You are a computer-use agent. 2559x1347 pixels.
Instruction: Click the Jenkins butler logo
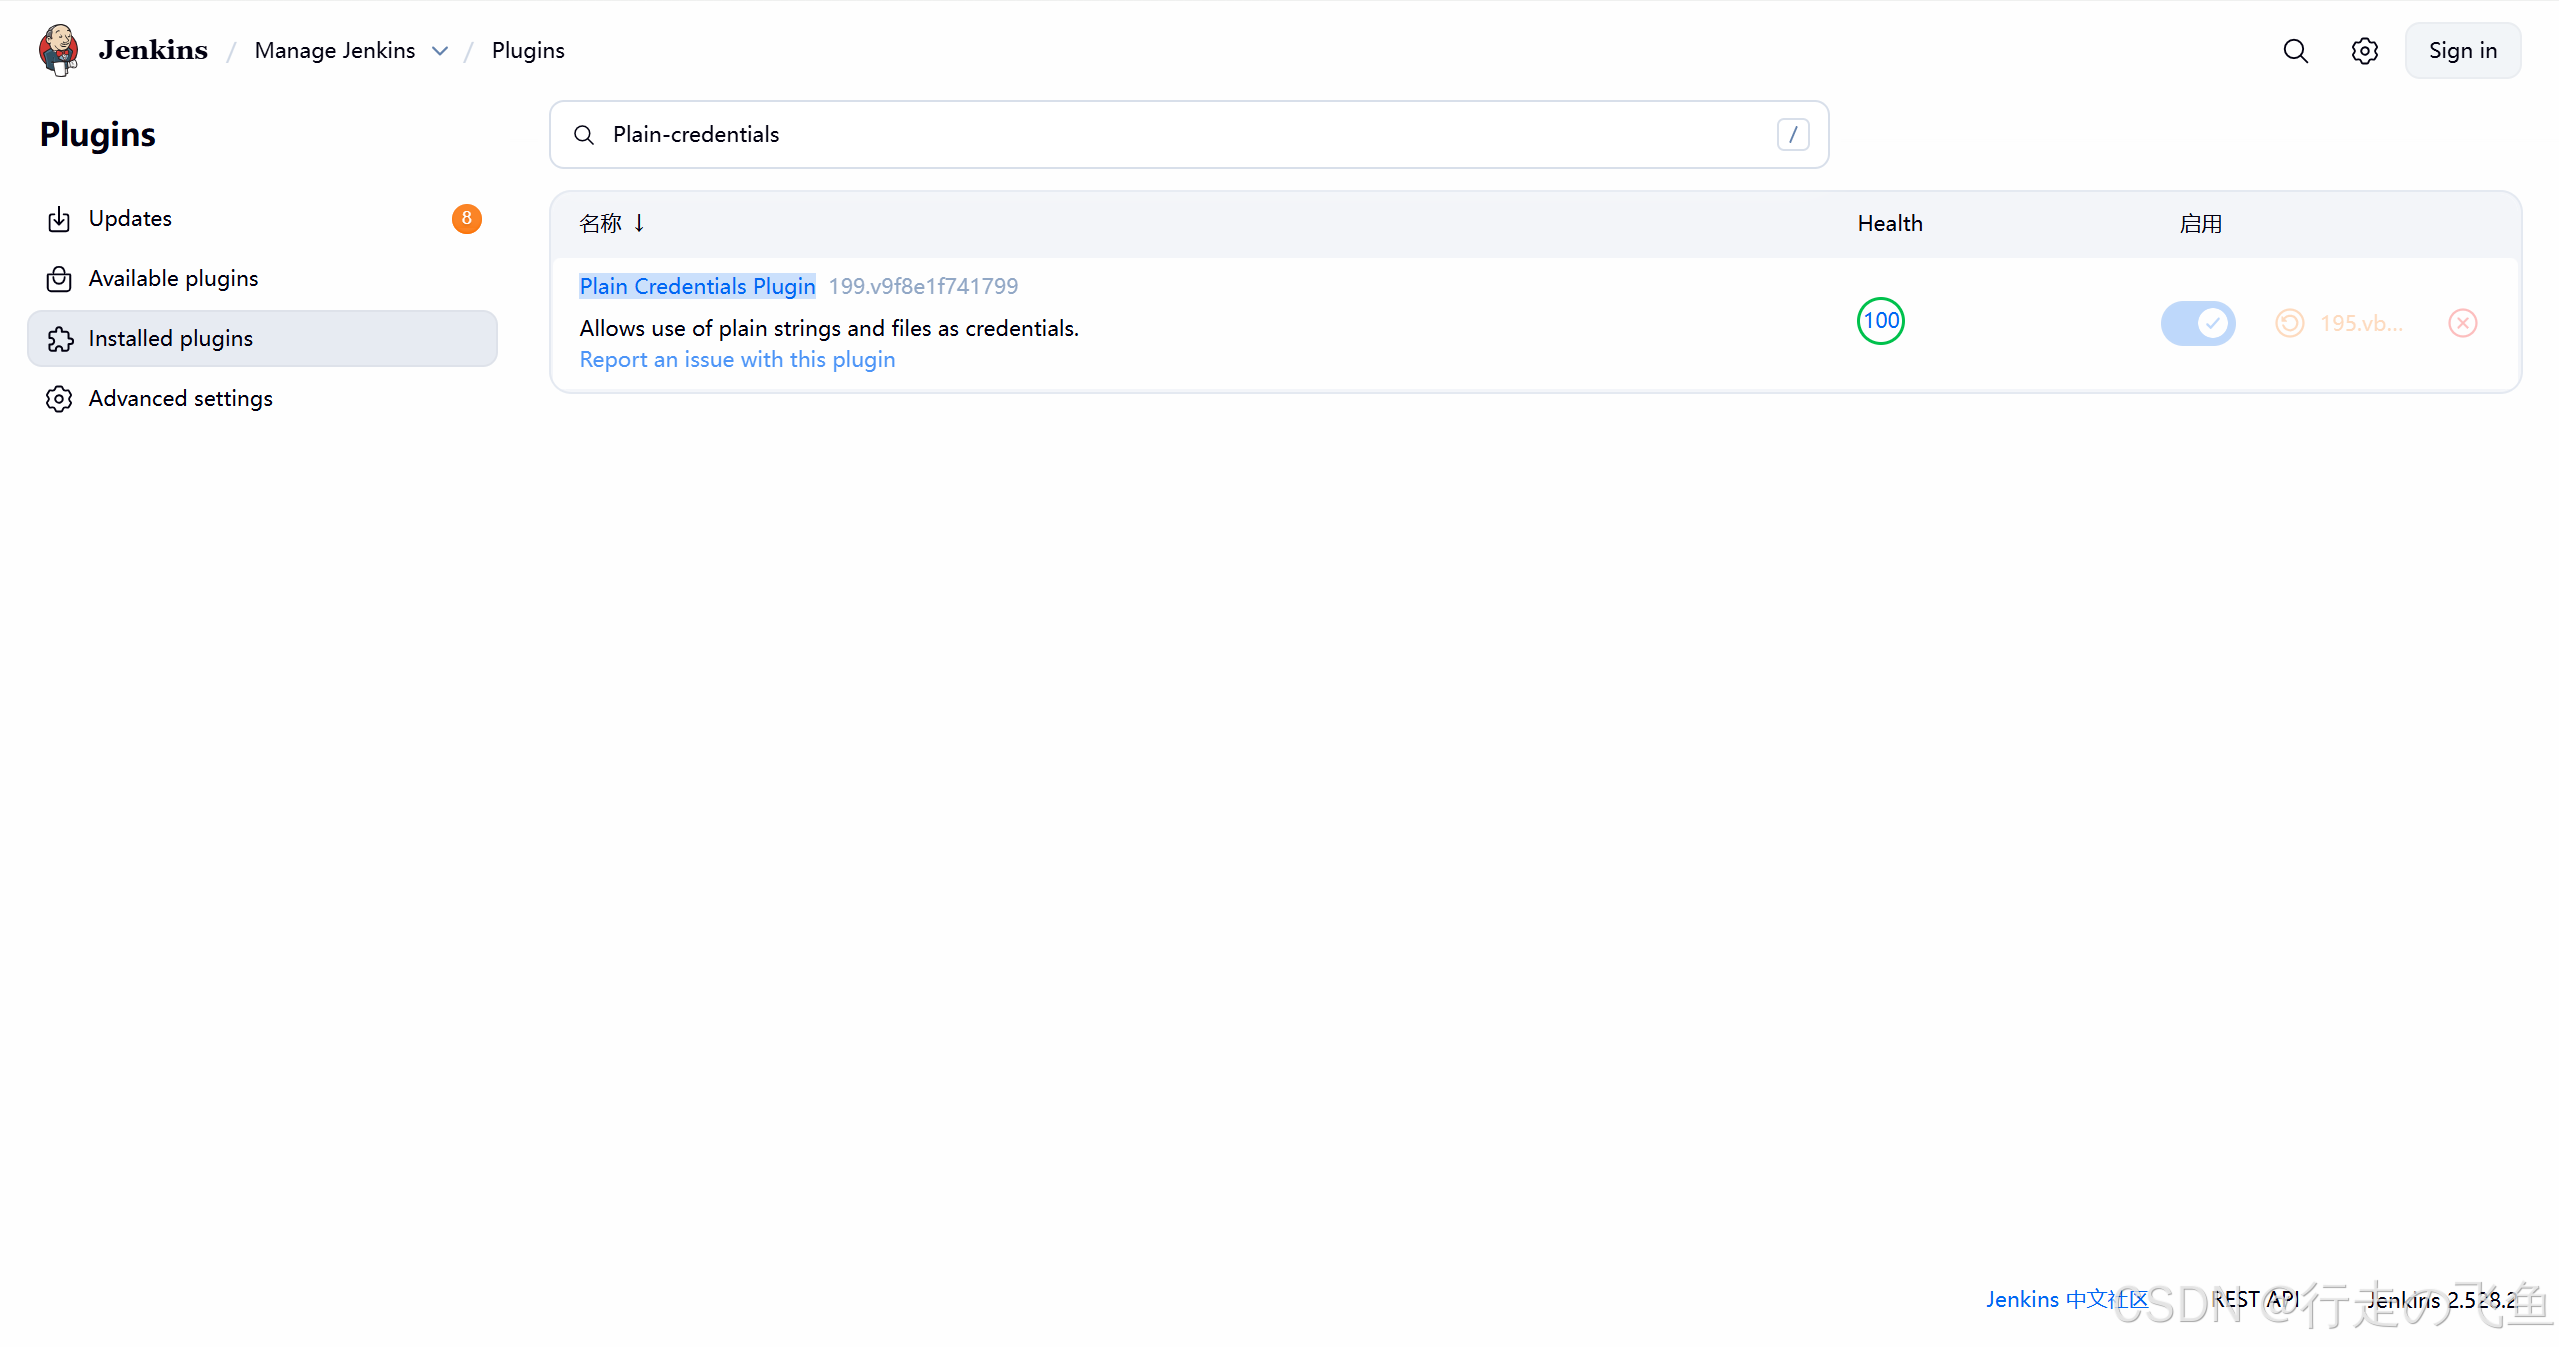[x=58, y=50]
